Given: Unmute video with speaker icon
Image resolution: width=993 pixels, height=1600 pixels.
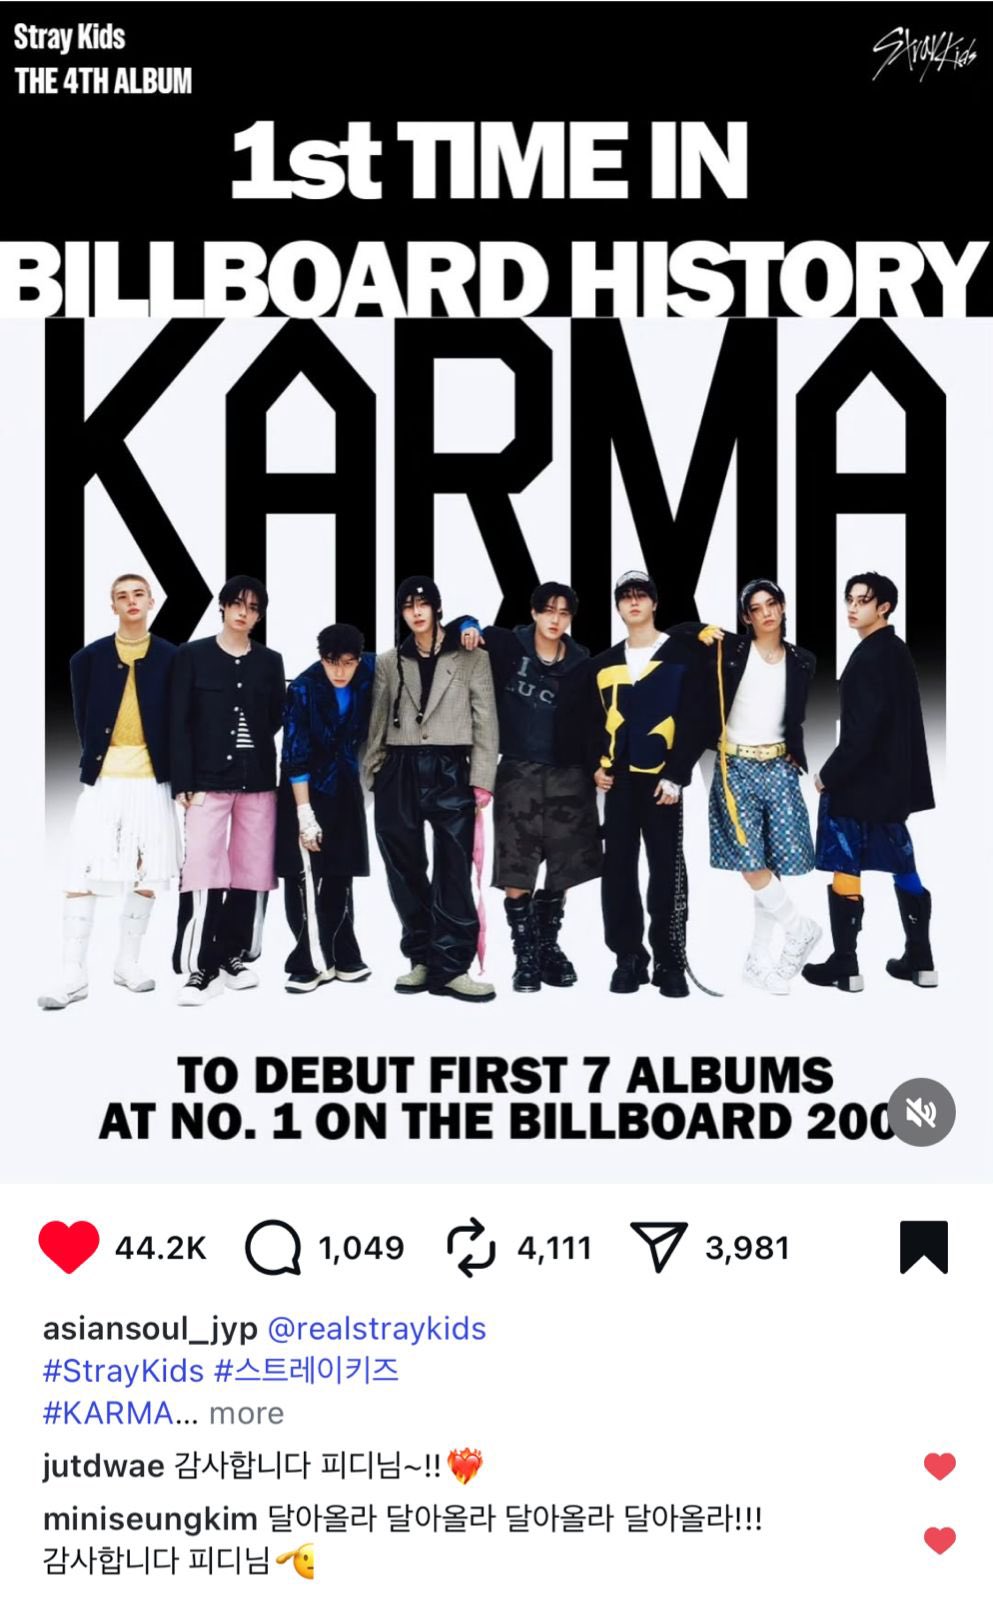Looking at the screenshot, I should (x=921, y=1112).
